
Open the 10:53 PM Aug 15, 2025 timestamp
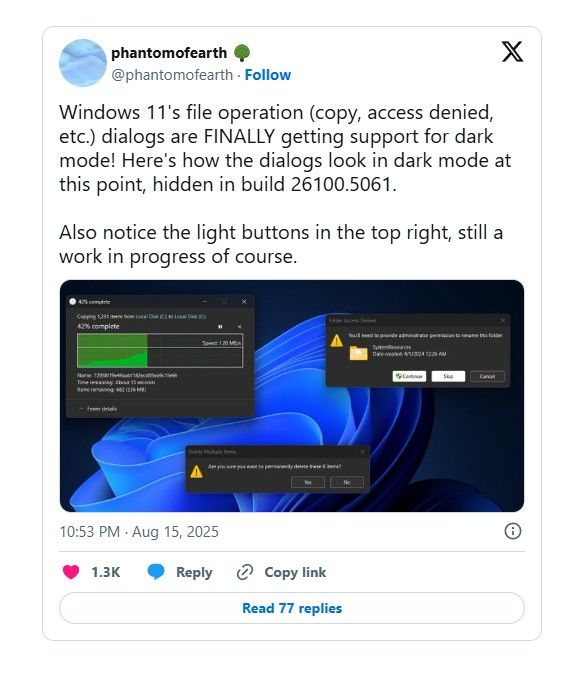point(139,532)
